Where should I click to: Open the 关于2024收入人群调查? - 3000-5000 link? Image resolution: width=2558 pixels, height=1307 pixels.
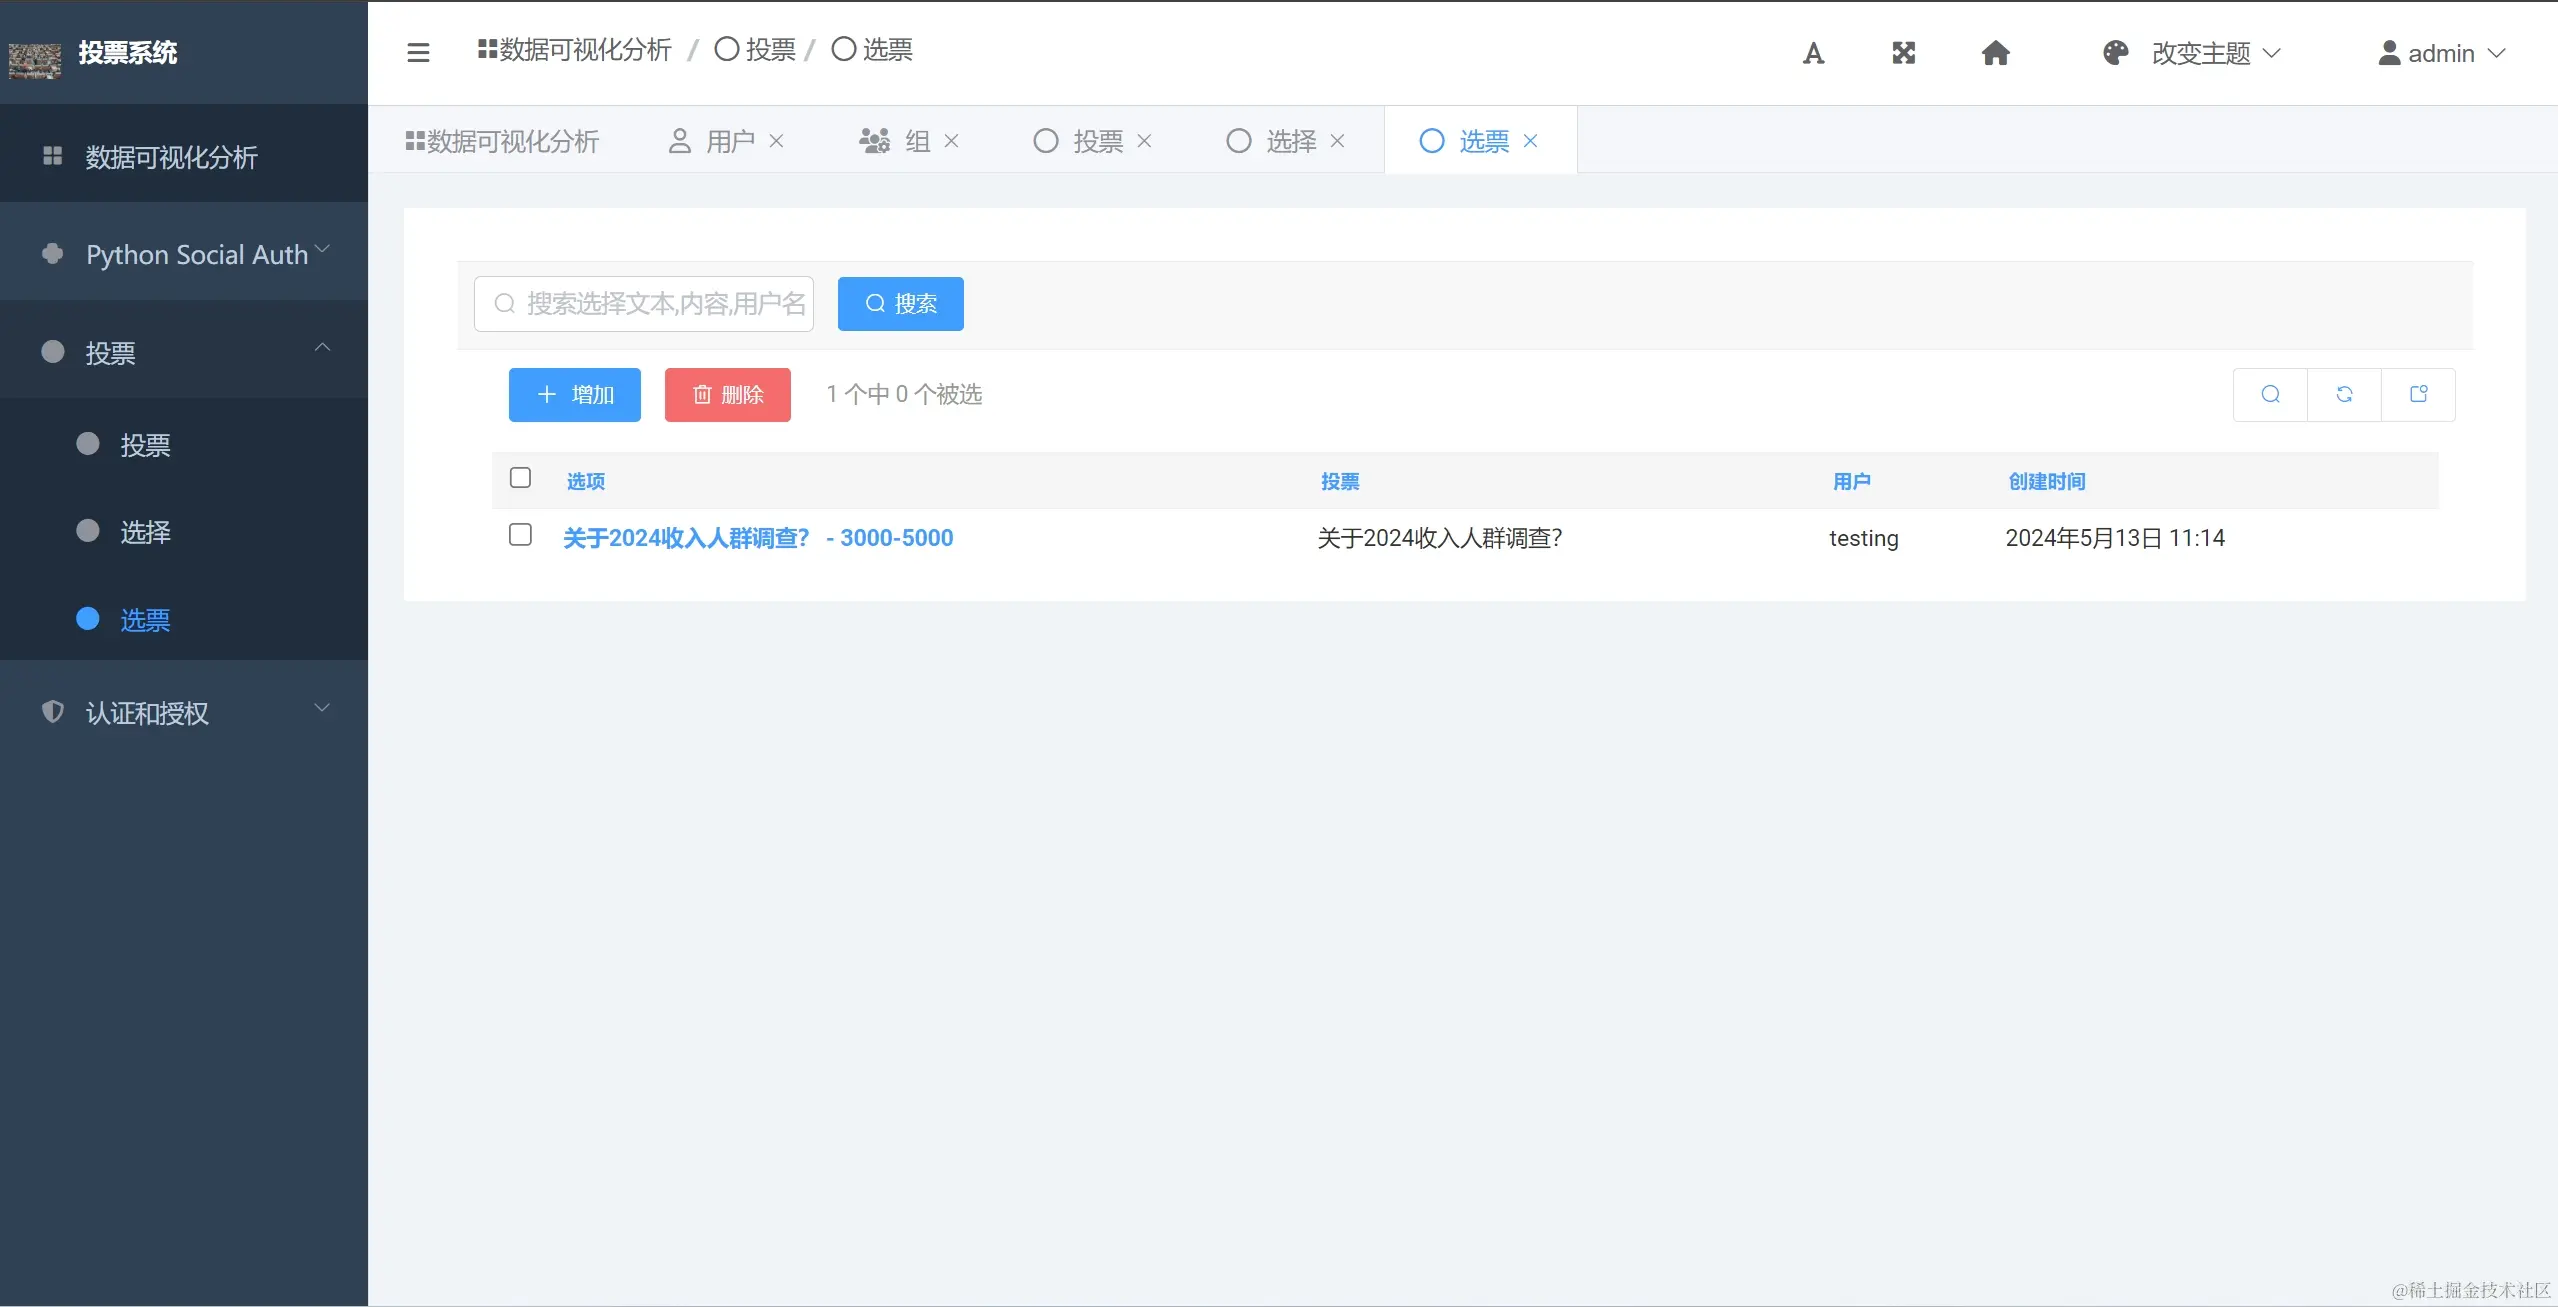tap(757, 538)
